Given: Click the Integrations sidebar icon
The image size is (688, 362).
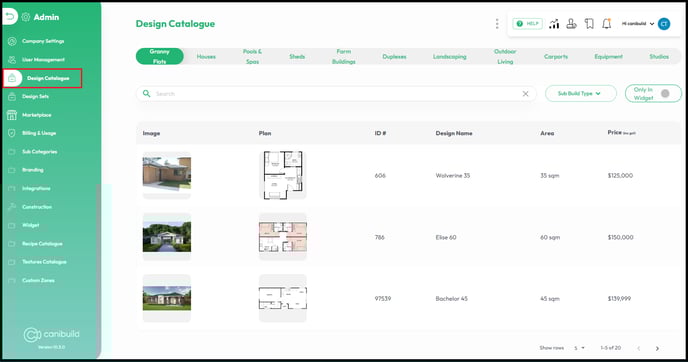Looking at the screenshot, I should (x=12, y=189).
